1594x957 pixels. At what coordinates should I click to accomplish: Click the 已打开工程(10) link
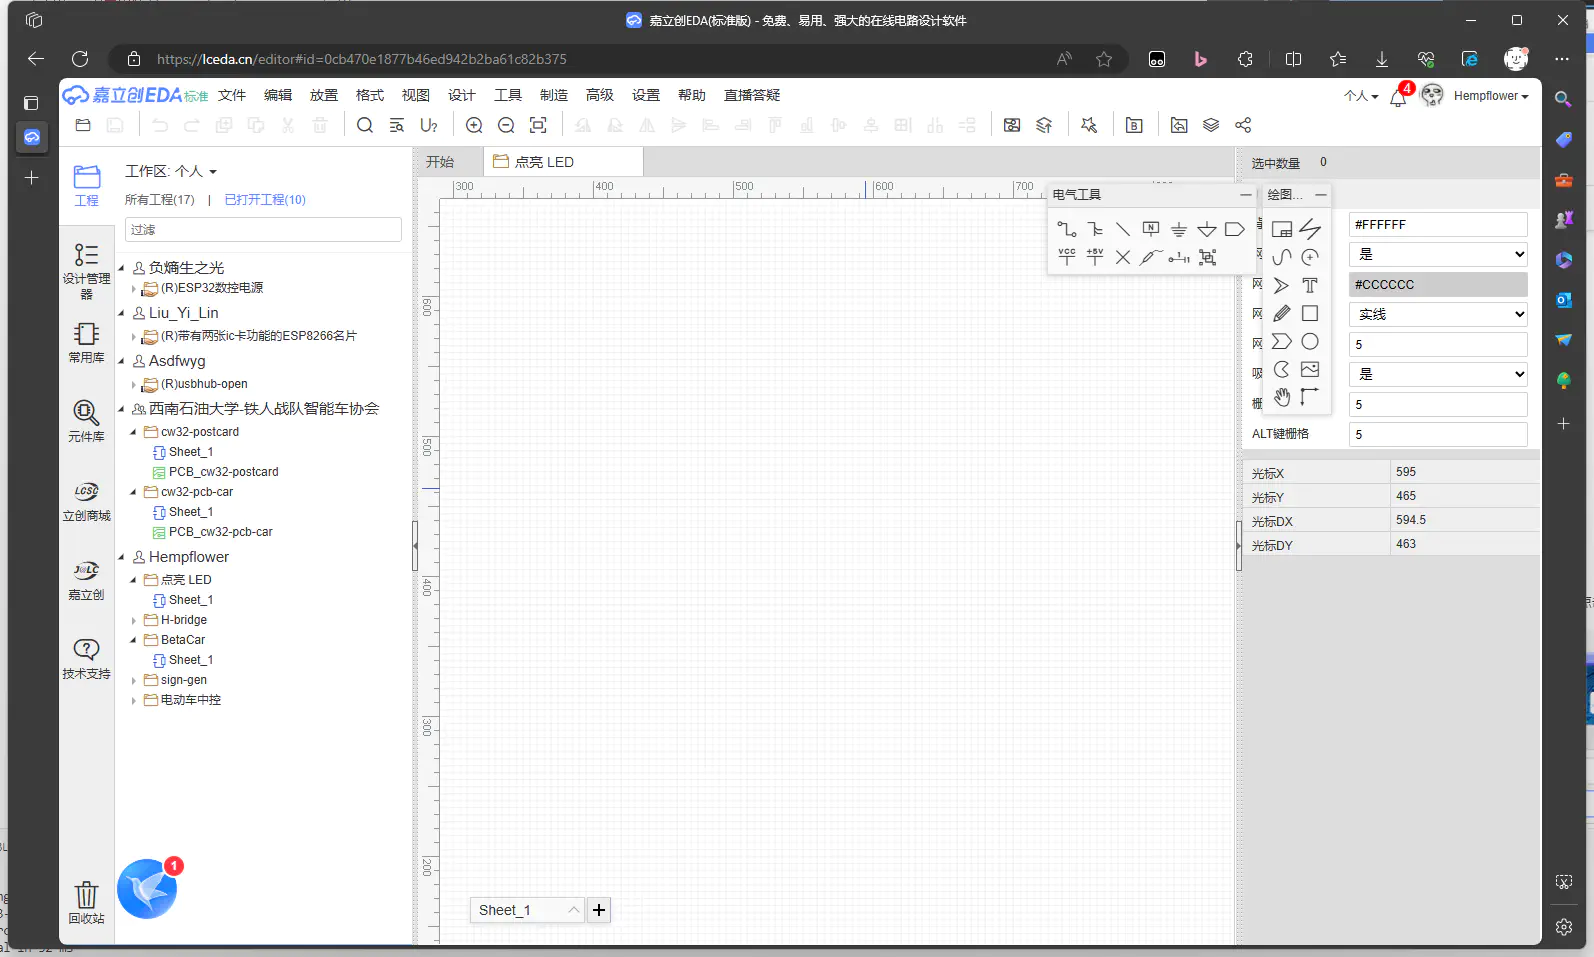pos(265,200)
